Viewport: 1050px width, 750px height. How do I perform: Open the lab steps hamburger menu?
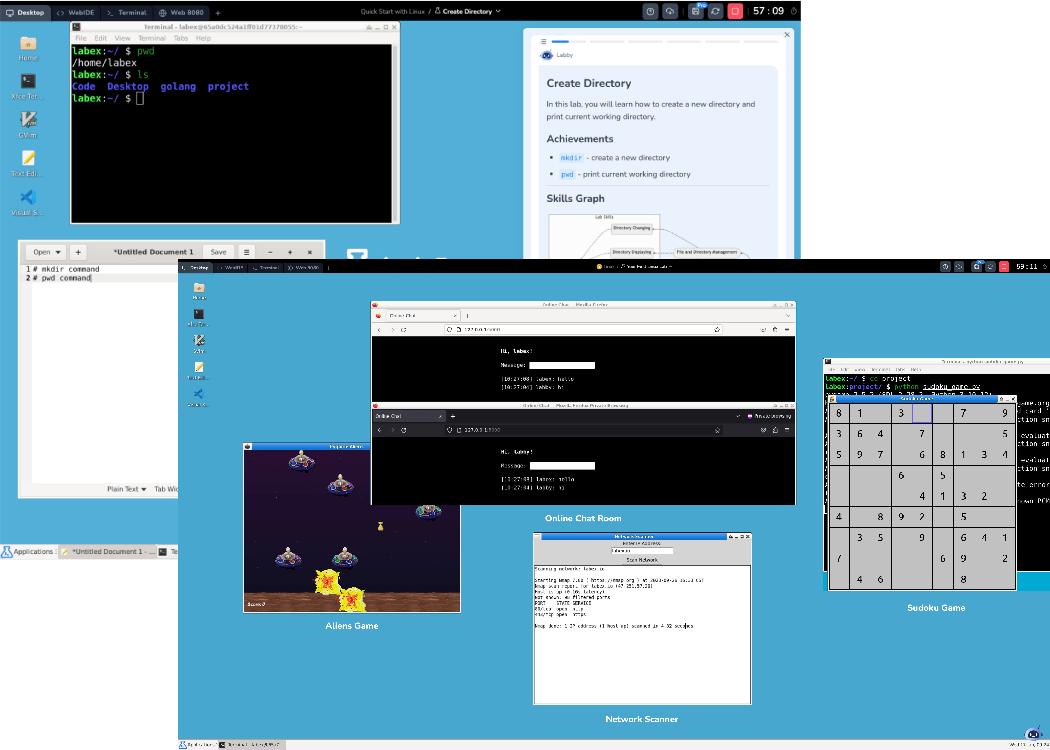pos(544,42)
